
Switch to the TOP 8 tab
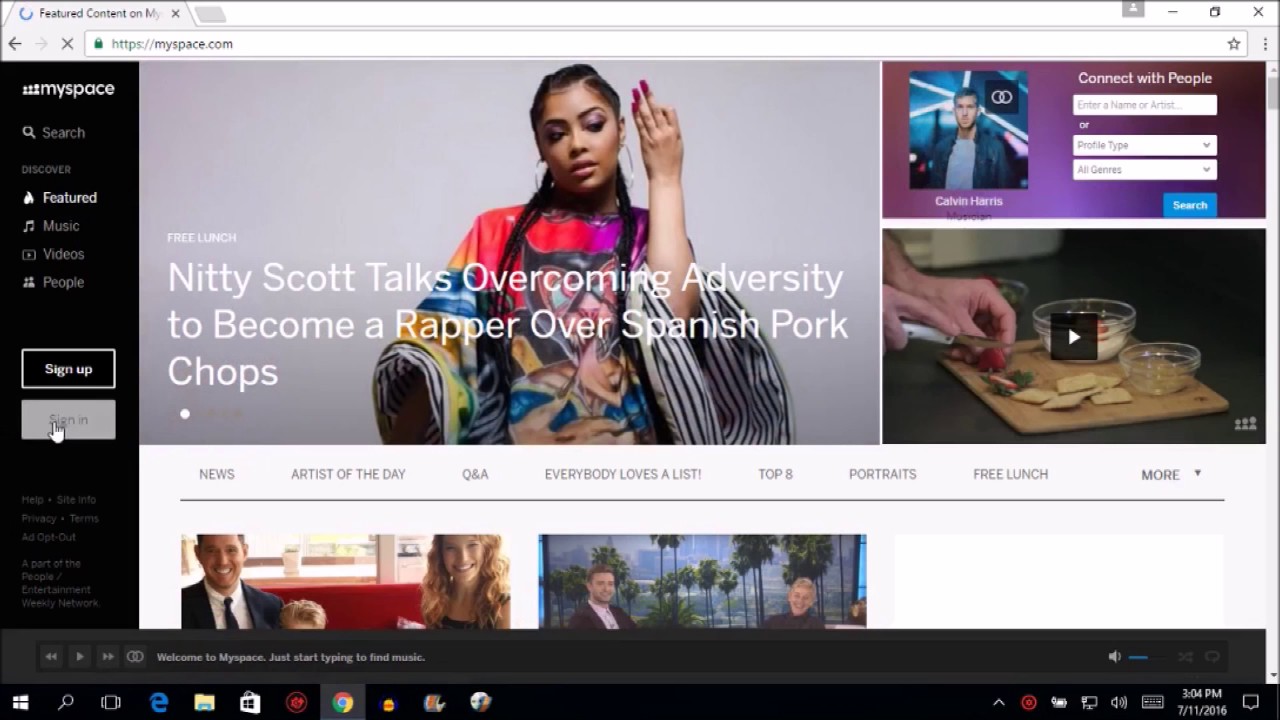pos(775,474)
